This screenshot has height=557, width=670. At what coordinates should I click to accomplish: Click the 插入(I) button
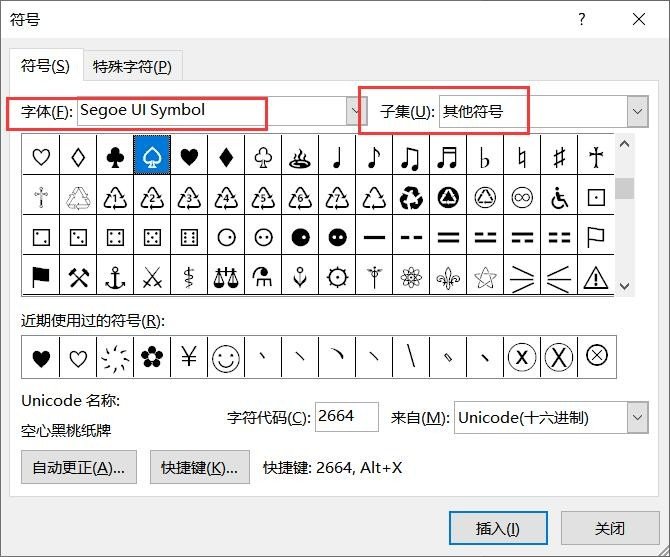498,528
